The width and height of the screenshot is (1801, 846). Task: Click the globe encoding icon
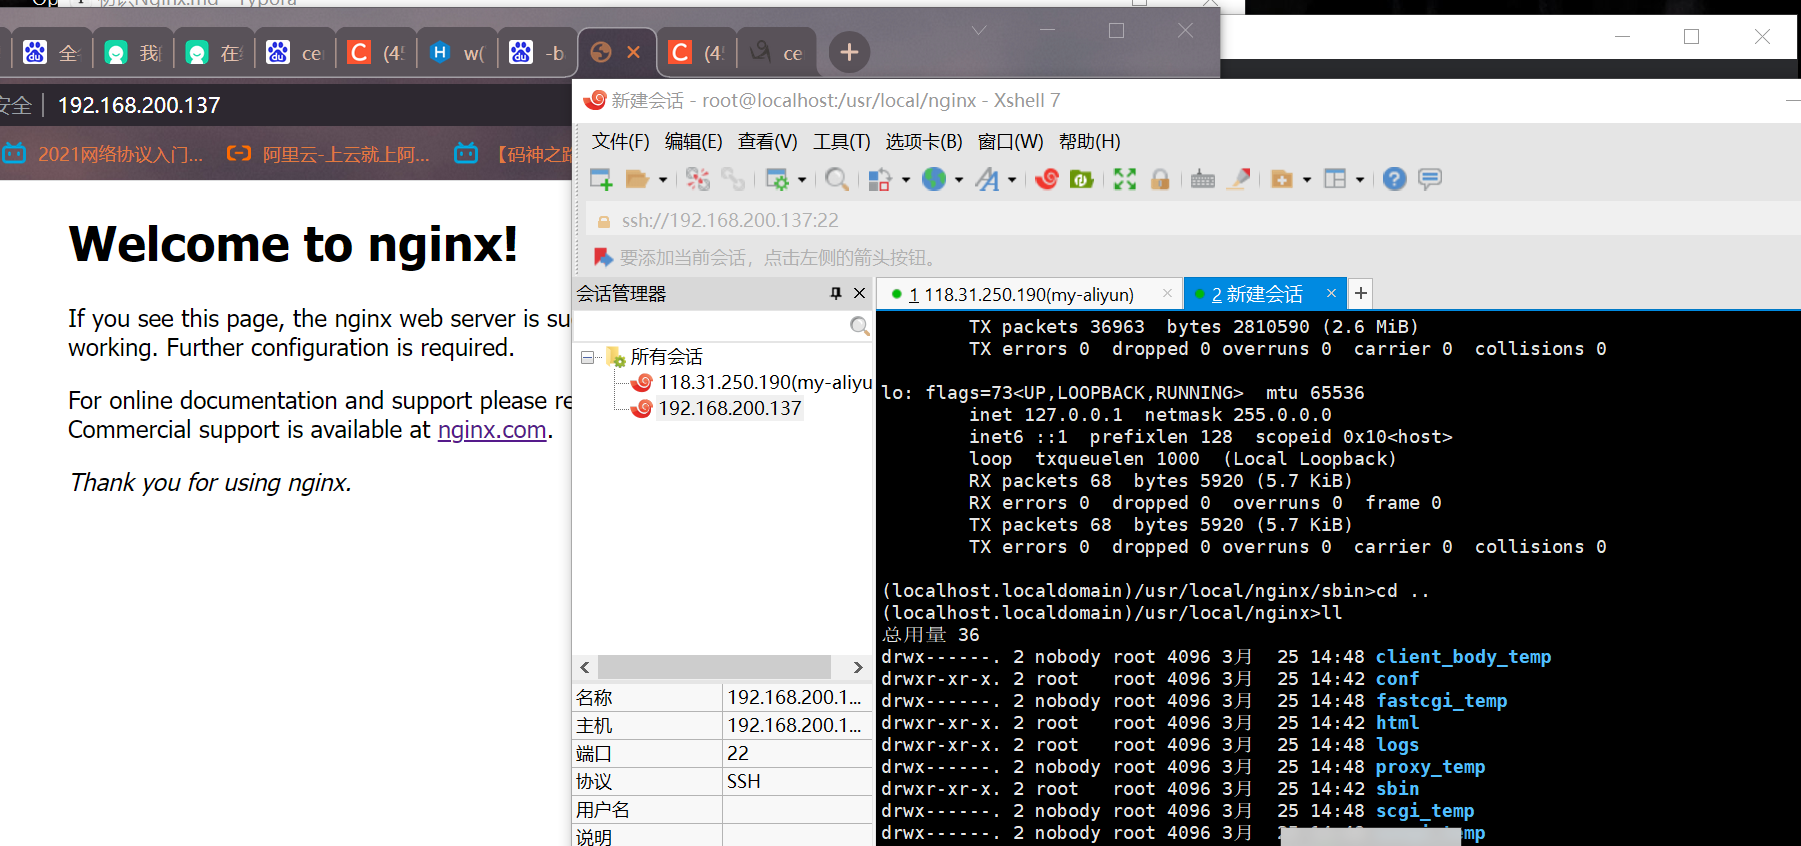[934, 179]
